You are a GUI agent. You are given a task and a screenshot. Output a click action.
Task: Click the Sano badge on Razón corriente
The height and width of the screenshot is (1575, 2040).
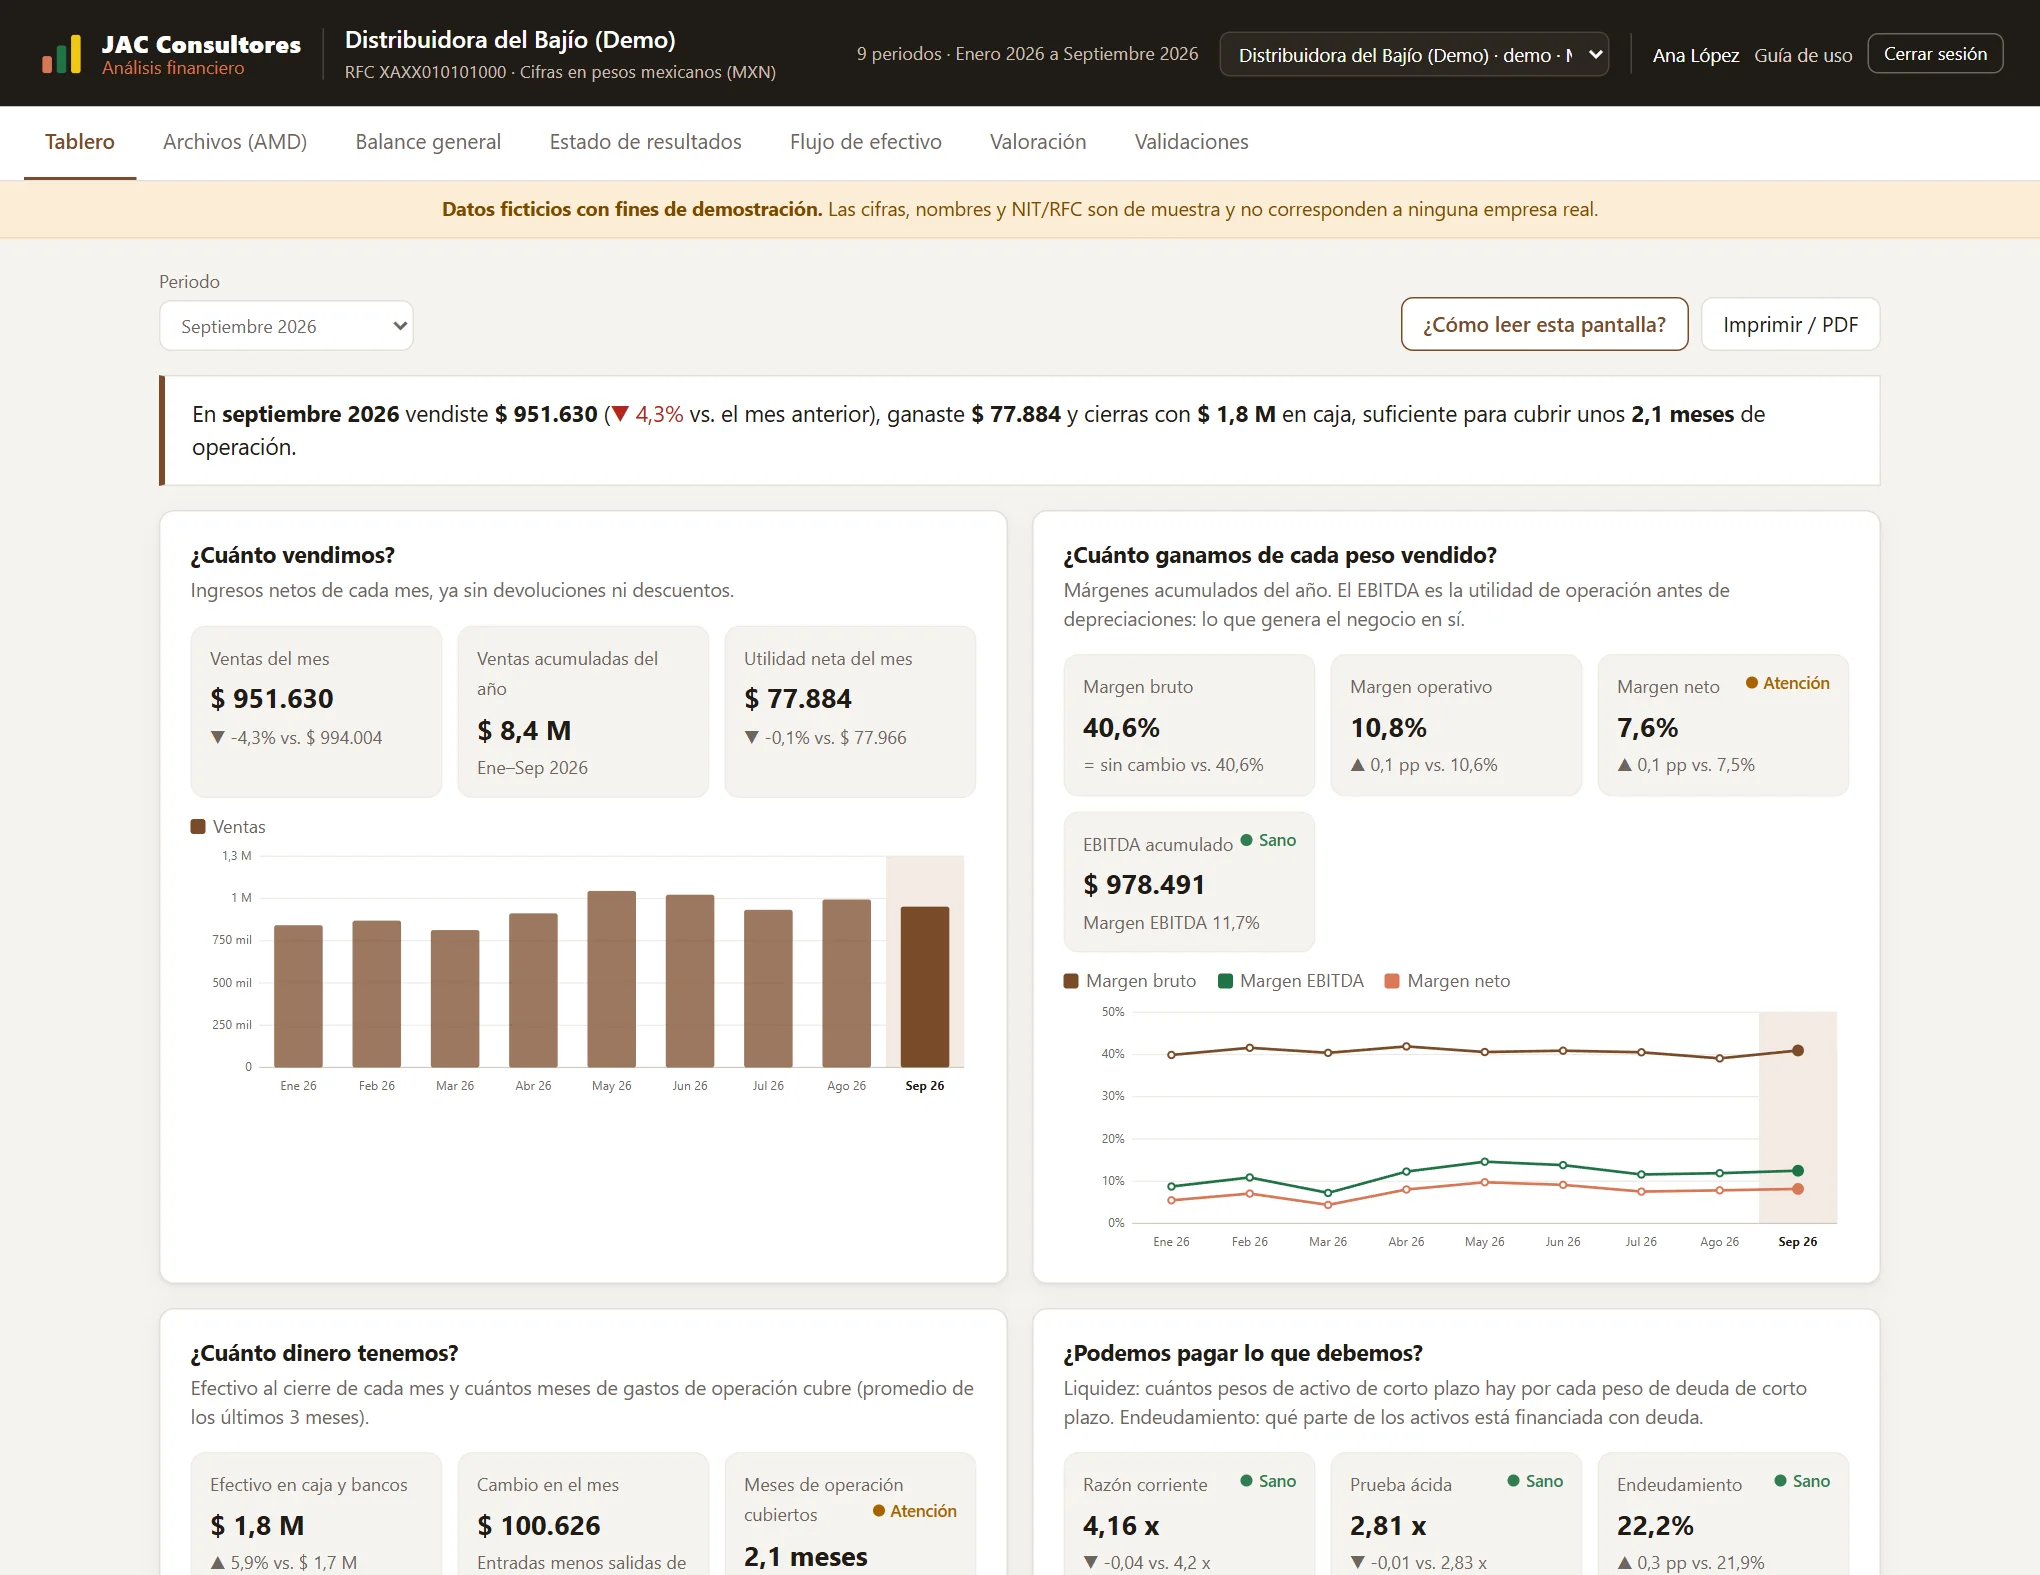coord(1268,1481)
